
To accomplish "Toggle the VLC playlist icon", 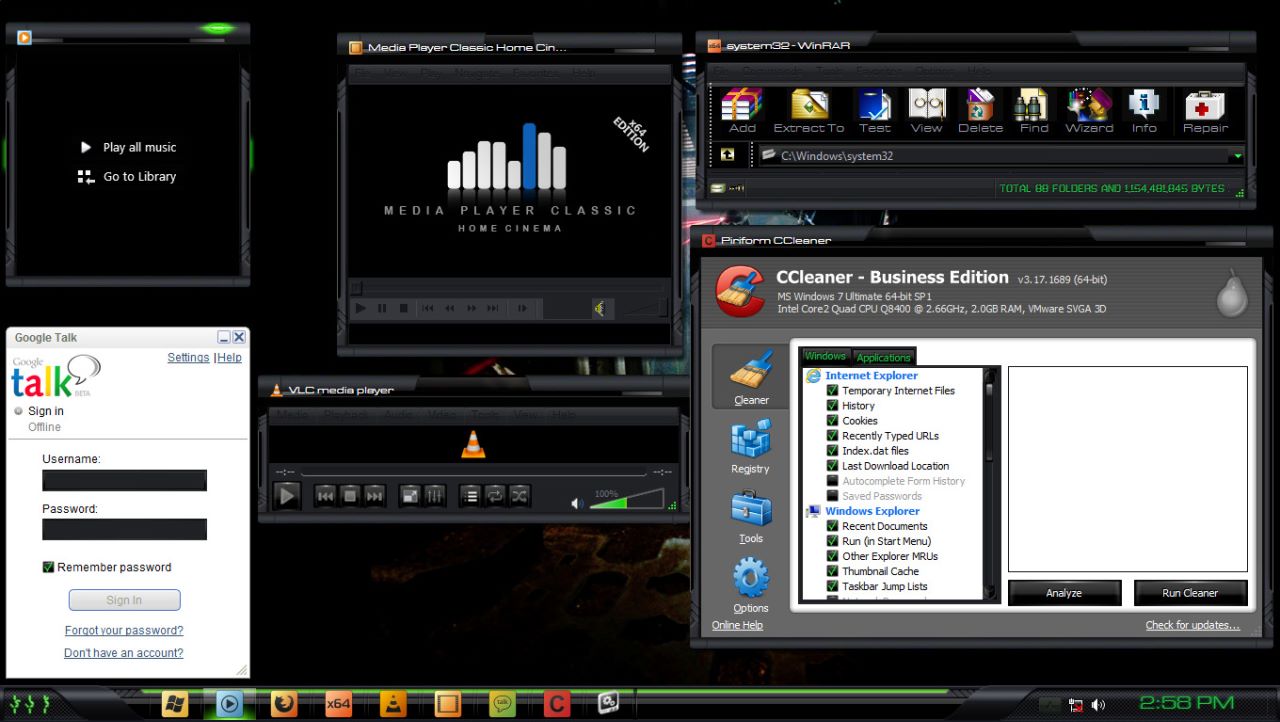I will coord(470,495).
